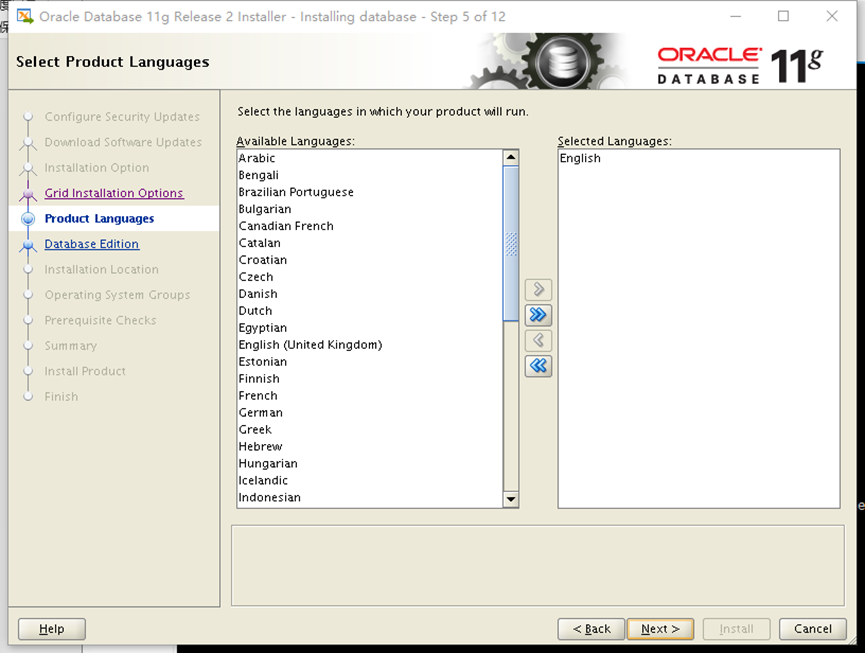Select Greek in Available Languages

(x=370, y=430)
